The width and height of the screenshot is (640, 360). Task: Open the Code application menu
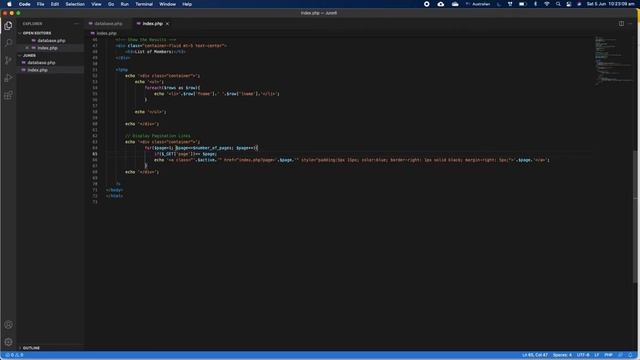pyautogui.click(x=24, y=4)
